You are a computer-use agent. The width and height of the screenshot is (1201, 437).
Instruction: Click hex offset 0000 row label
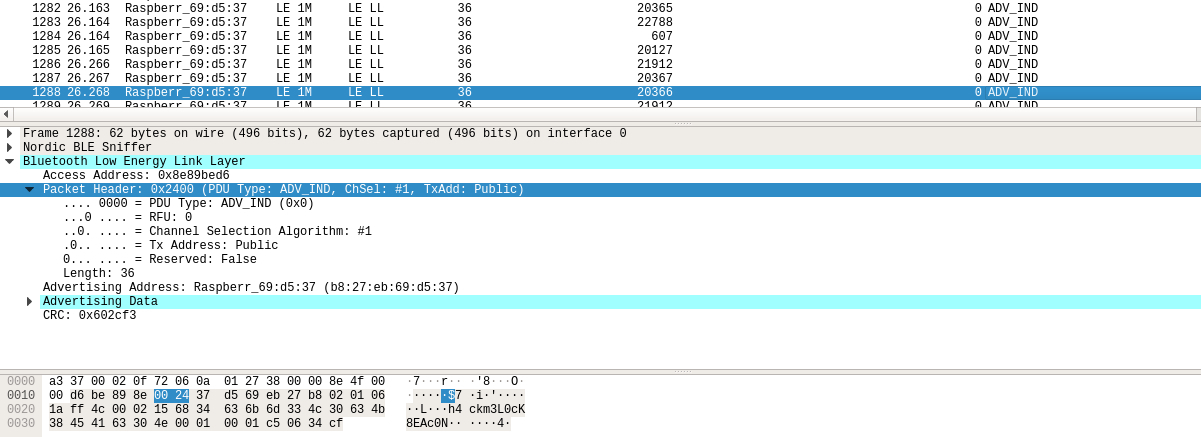(x=21, y=382)
